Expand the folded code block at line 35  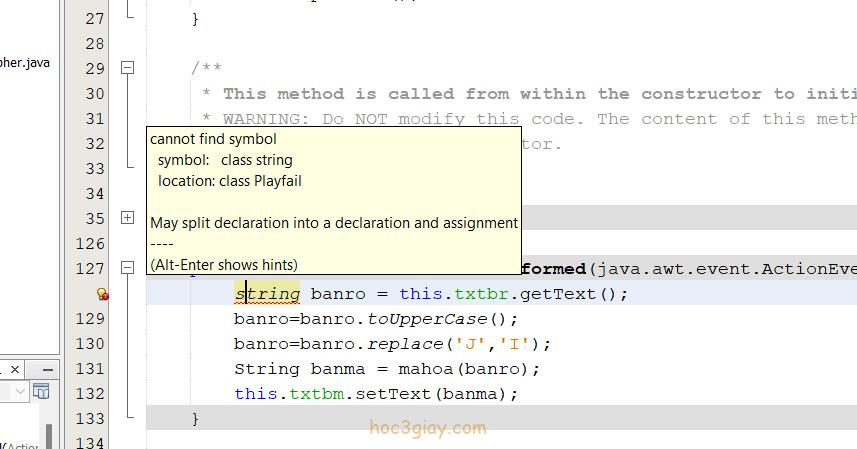click(128, 217)
